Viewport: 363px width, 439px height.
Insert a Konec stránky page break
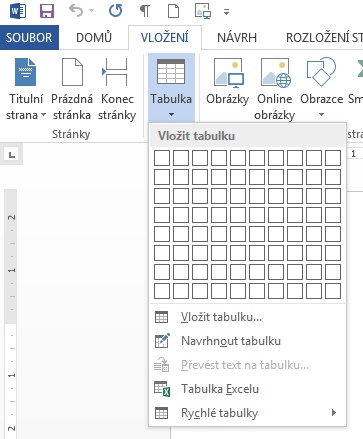[117, 89]
